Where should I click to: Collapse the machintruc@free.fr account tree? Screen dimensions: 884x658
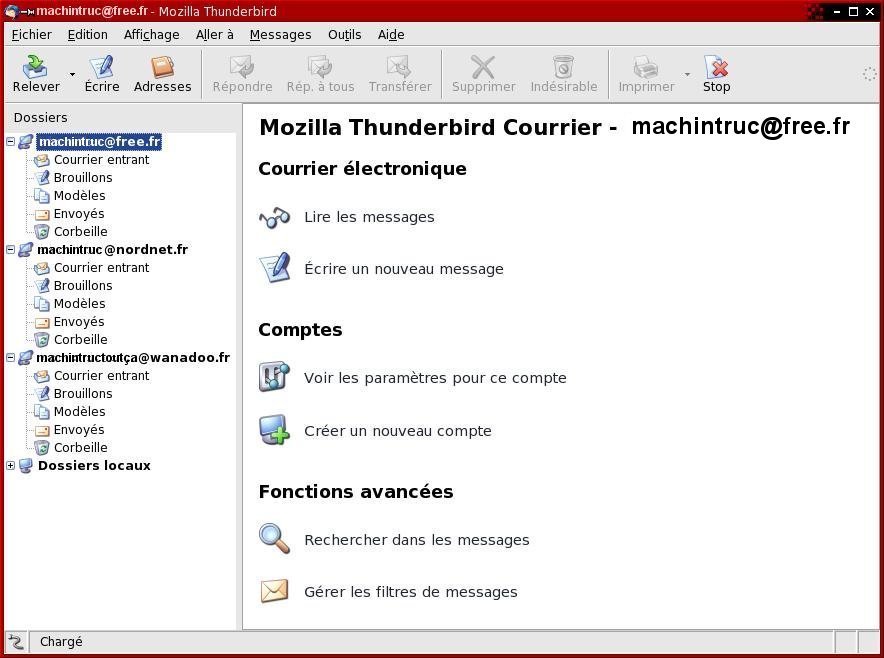[10, 142]
